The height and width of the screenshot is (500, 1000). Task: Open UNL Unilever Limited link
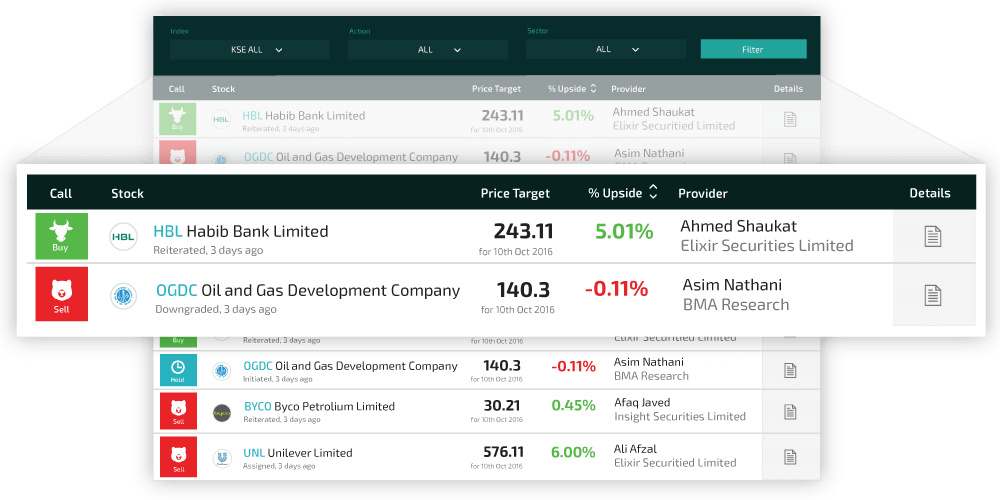(298, 453)
